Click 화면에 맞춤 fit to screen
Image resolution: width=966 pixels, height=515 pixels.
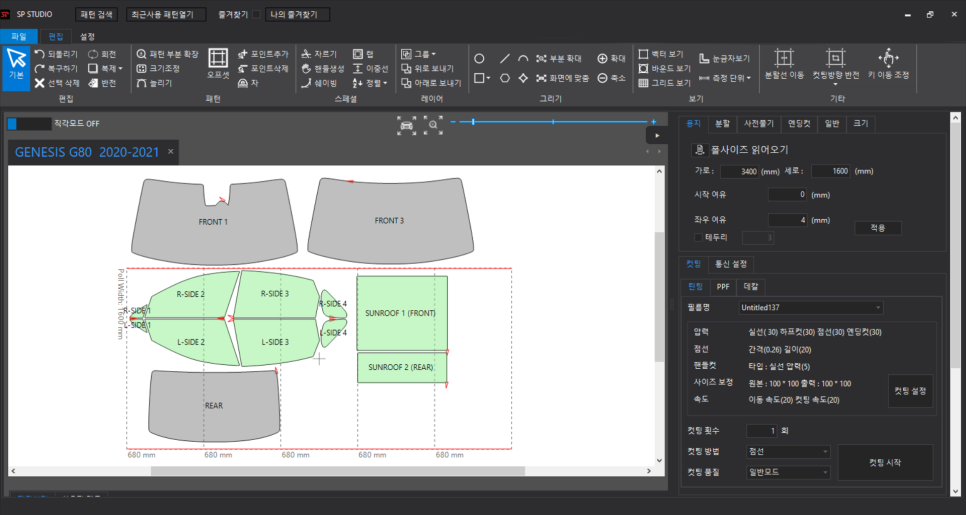tap(562, 78)
